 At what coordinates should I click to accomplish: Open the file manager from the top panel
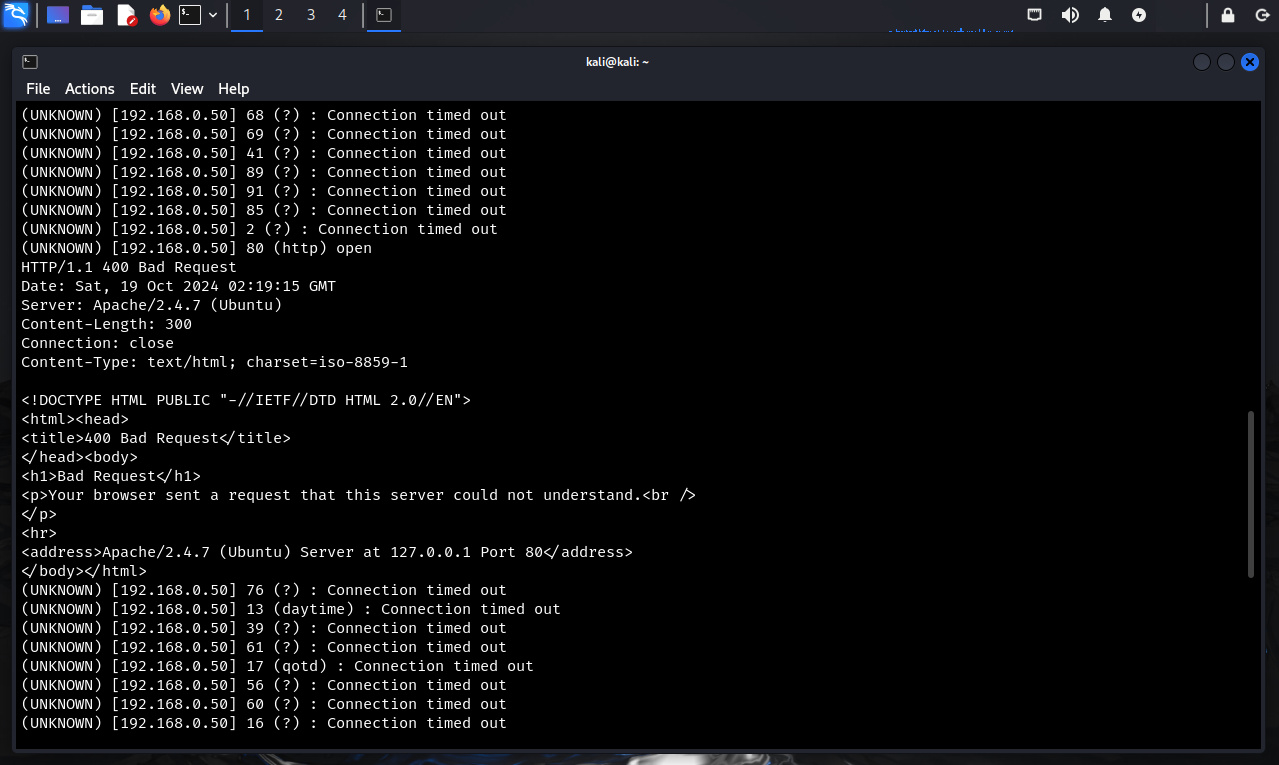pos(92,15)
